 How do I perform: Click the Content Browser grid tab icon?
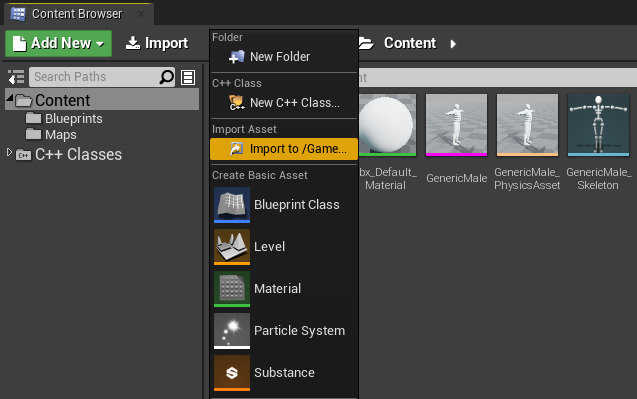pos(18,14)
